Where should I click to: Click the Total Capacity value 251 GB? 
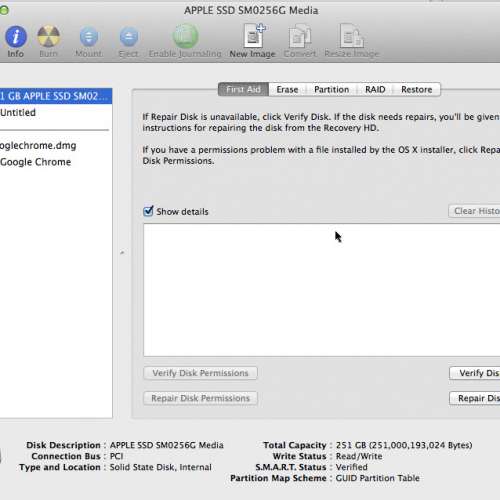click(x=404, y=445)
